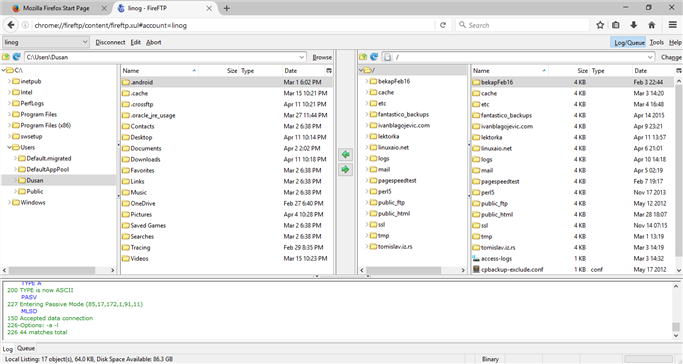This screenshot has width=683, height=364.
Task: Open the Help menu
Action: (675, 42)
